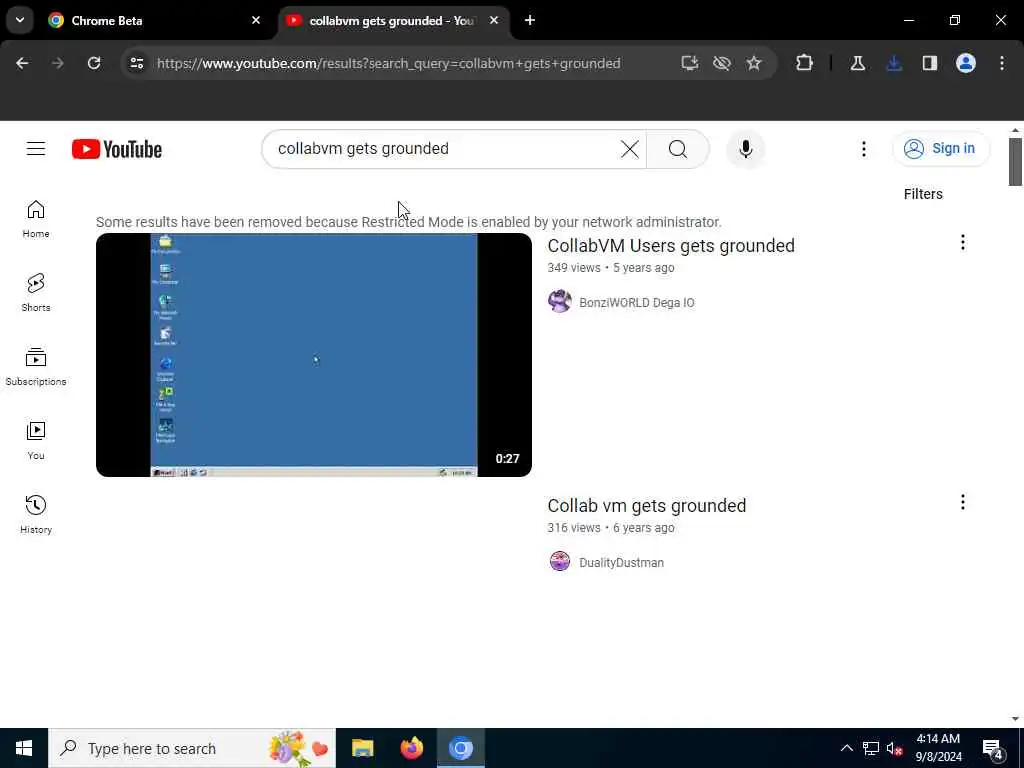Open the search Filters
1024x768 pixels.
pyautogui.click(x=923, y=194)
